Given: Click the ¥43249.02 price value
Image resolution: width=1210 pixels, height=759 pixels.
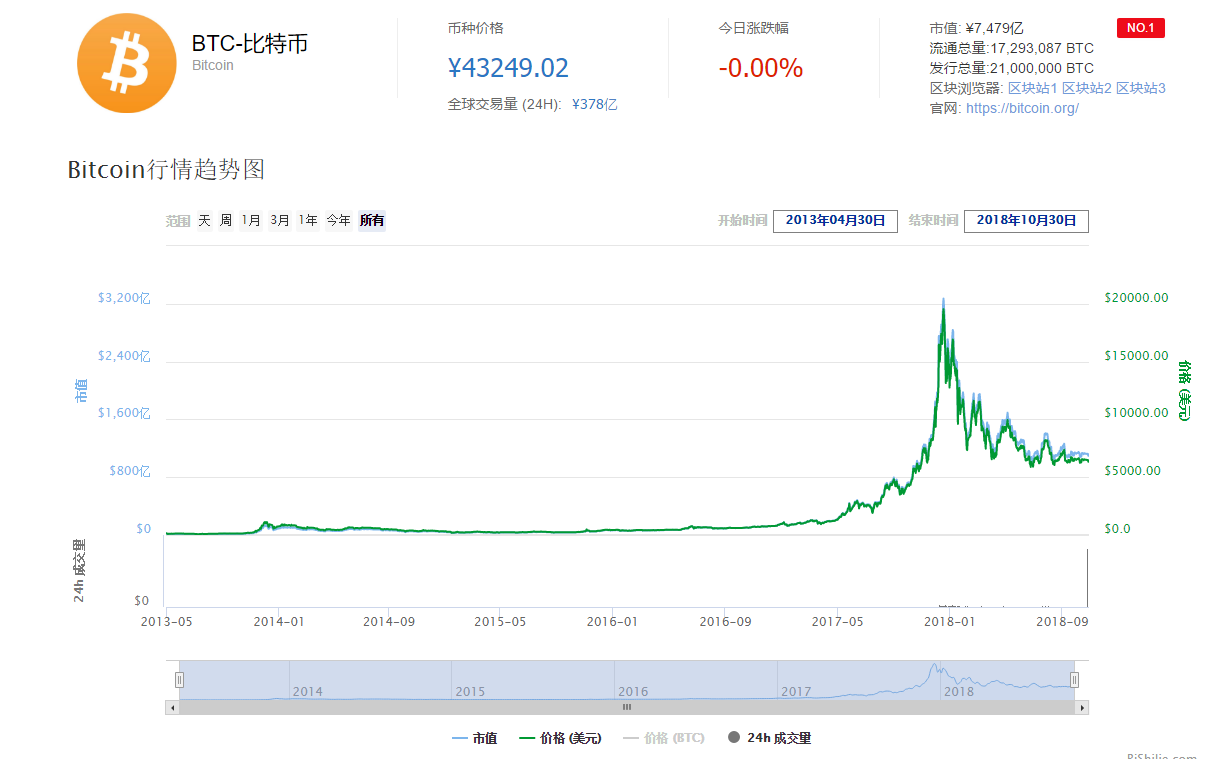Looking at the screenshot, I should click(x=508, y=68).
